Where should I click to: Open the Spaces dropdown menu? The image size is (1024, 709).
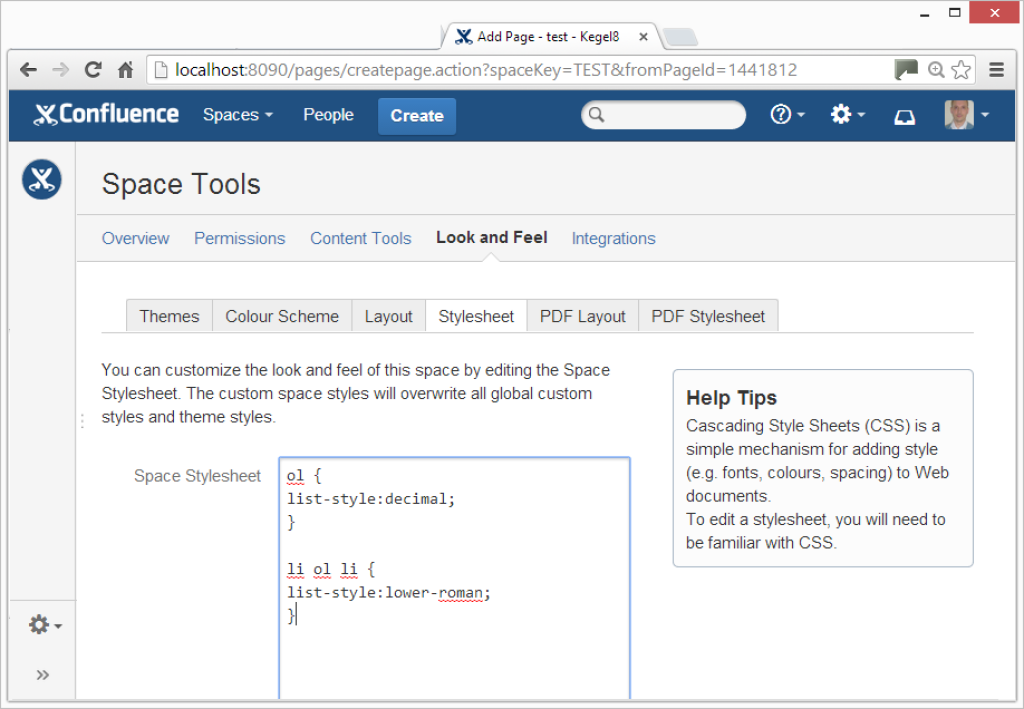237,115
